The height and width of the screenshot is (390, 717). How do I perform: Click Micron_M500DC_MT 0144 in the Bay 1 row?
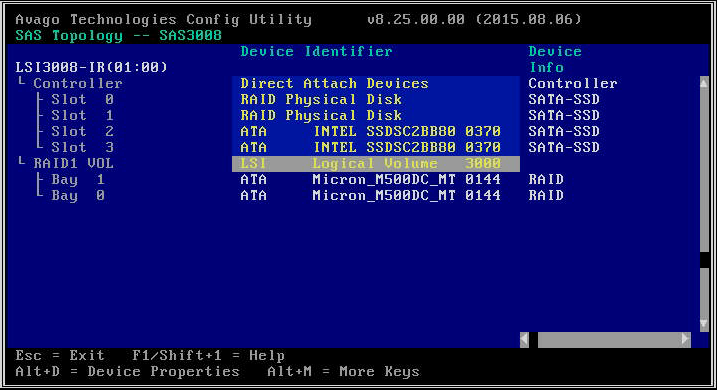pyautogui.click(x=407, y=180)
